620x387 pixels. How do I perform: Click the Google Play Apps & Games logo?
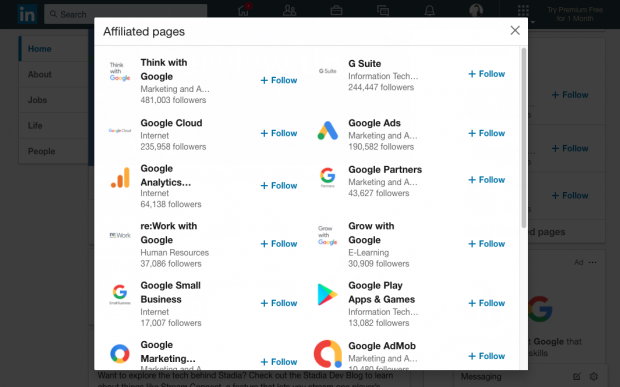tap(327, 294)
